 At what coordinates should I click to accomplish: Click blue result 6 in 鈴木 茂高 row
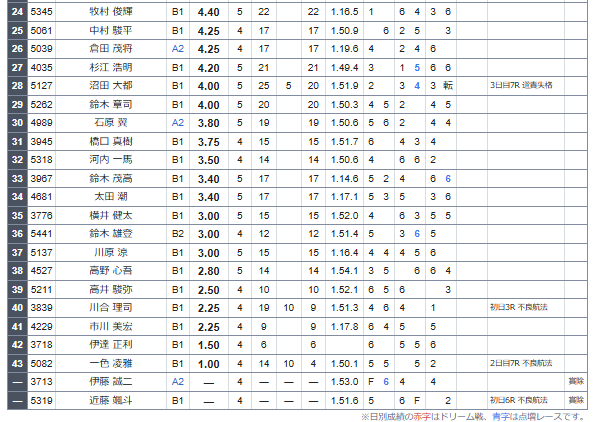click(x=448, y=178)
